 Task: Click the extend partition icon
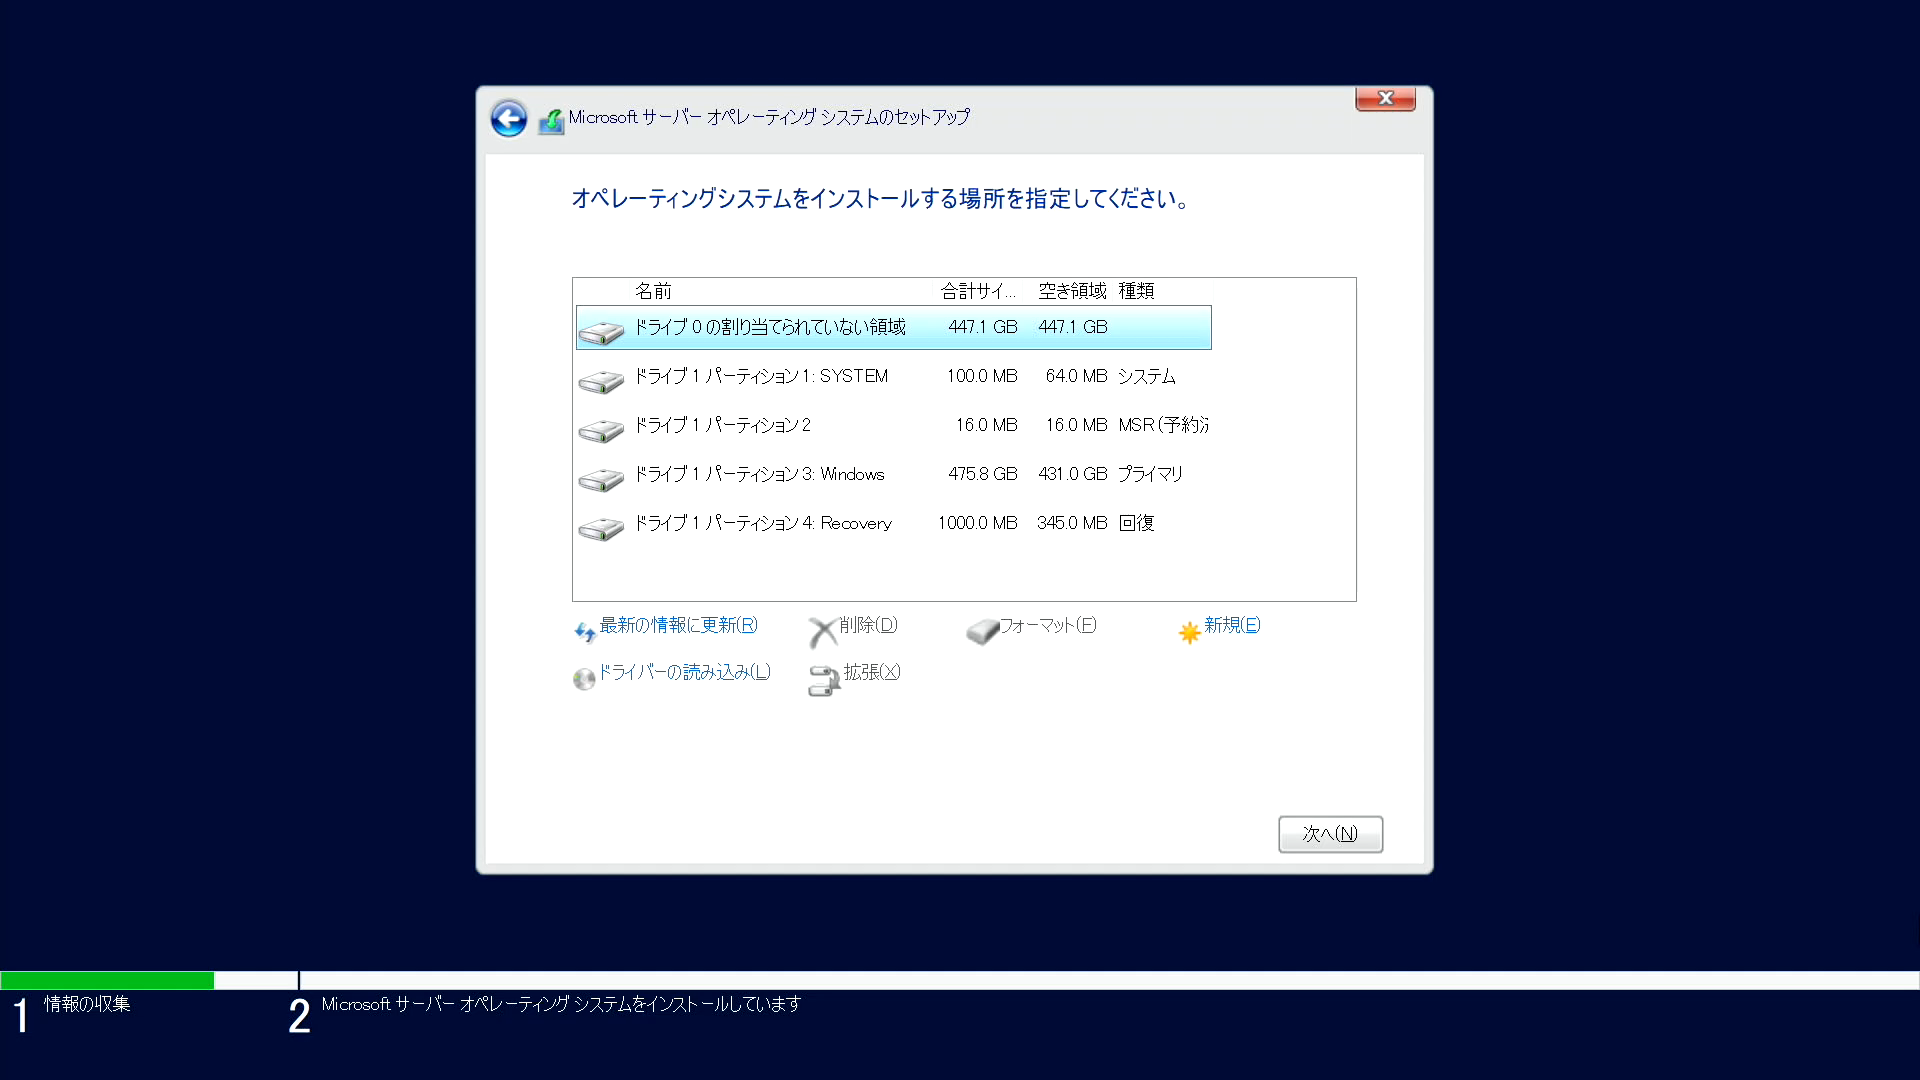pos(824,680)
